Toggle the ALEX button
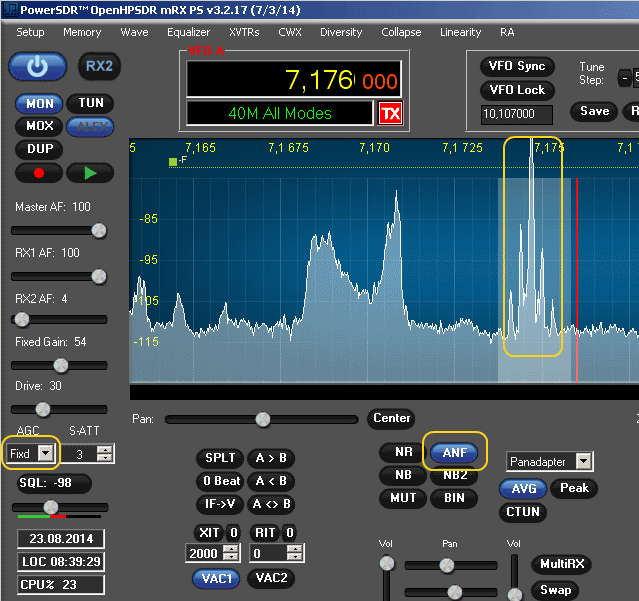Screen dimensions: 639x601 (x=90, y=127)
